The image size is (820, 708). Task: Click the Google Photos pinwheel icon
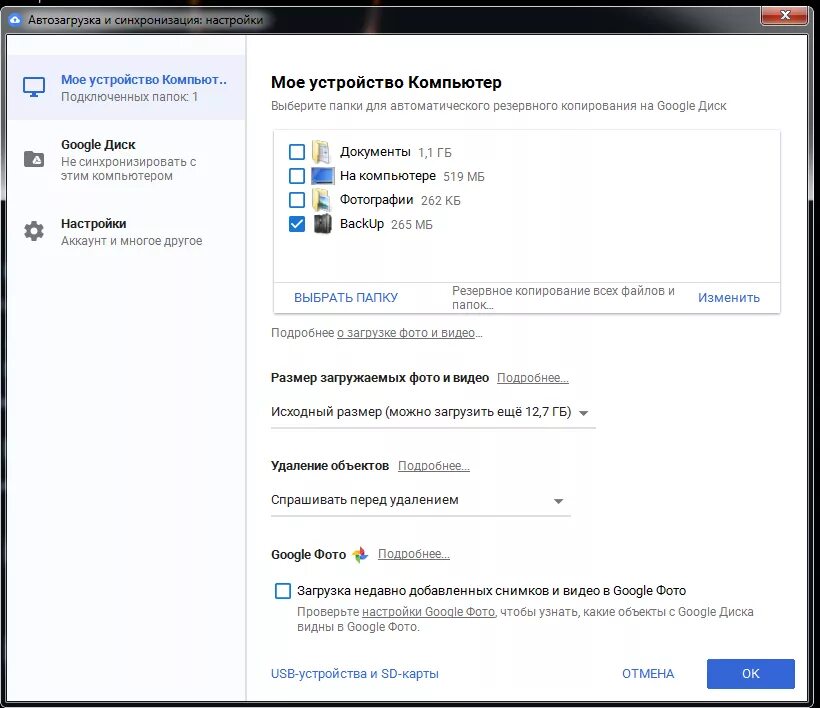[360, 554]
